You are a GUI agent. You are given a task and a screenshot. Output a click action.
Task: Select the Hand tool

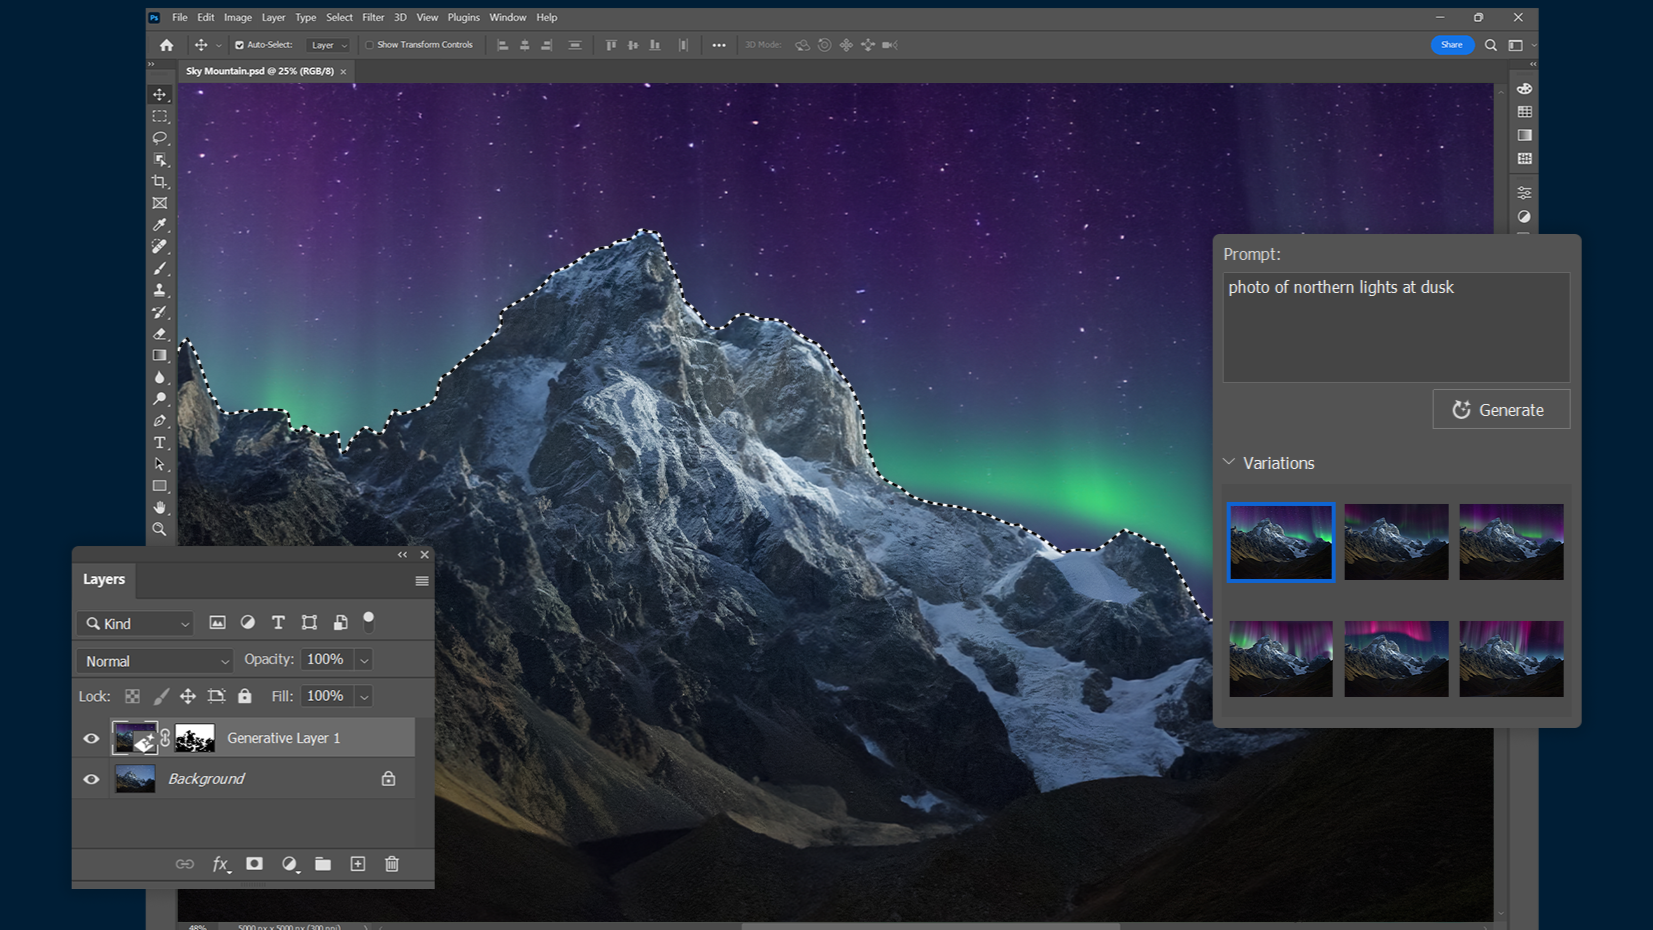point(160,508)
